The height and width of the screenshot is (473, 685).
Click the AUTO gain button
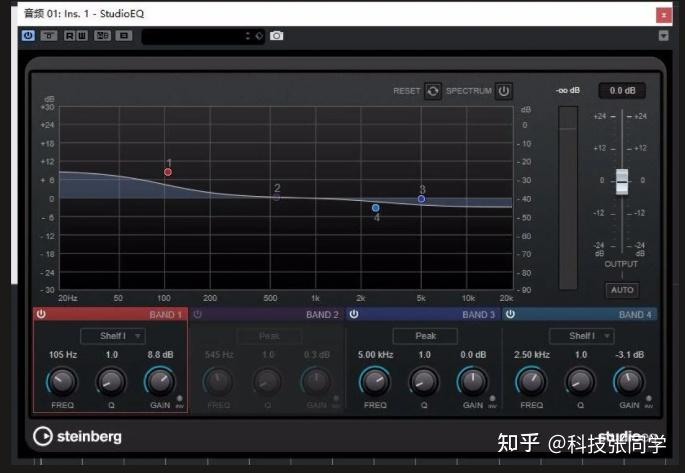(x=622, y=290)
